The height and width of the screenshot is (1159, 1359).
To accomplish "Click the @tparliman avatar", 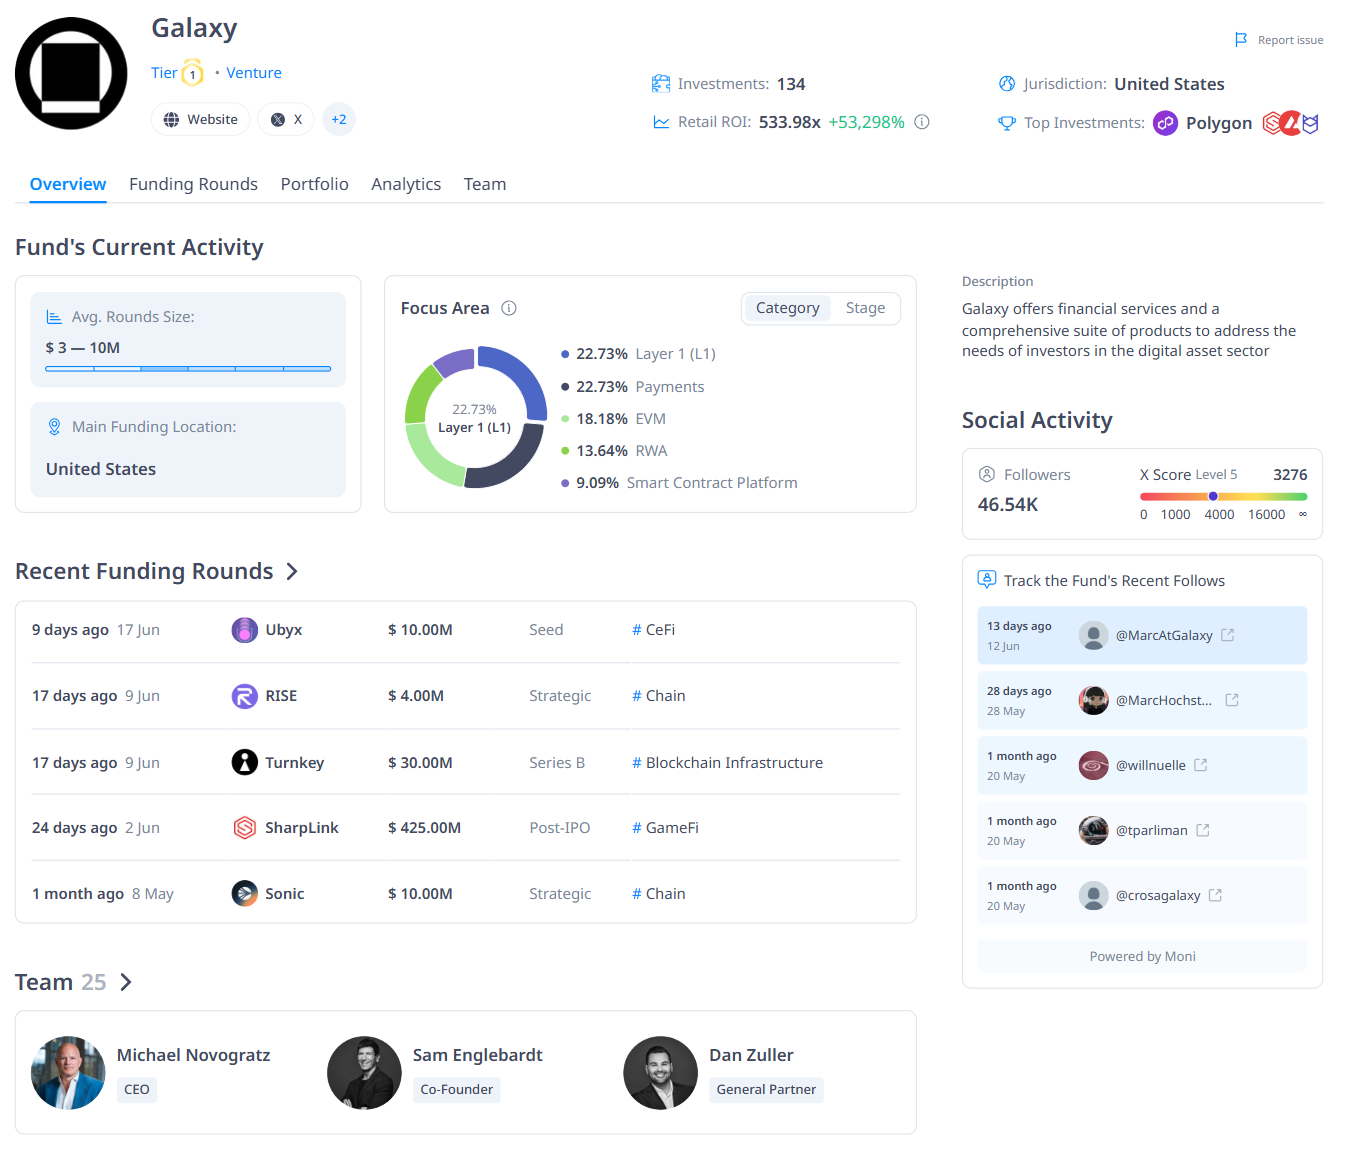I will point(1093,830).
